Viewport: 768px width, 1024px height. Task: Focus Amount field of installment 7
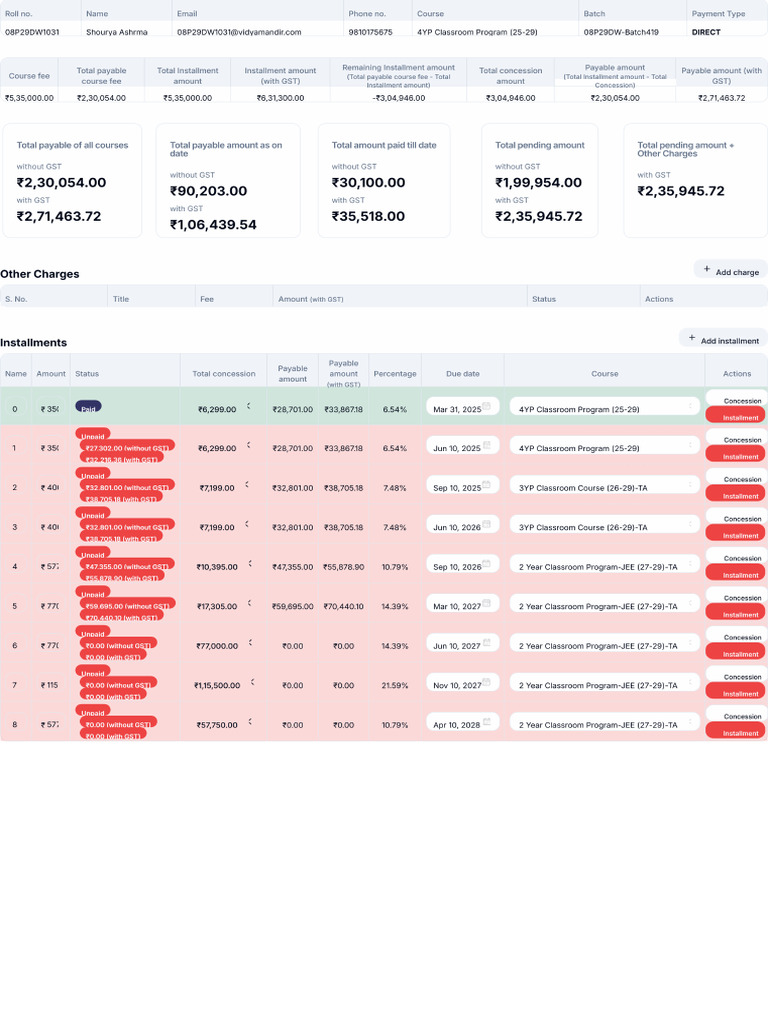point(50,685)
